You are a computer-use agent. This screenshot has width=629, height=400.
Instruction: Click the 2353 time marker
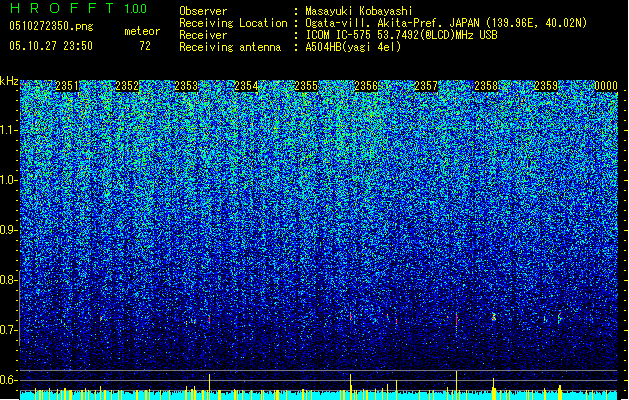coord(187,86)
